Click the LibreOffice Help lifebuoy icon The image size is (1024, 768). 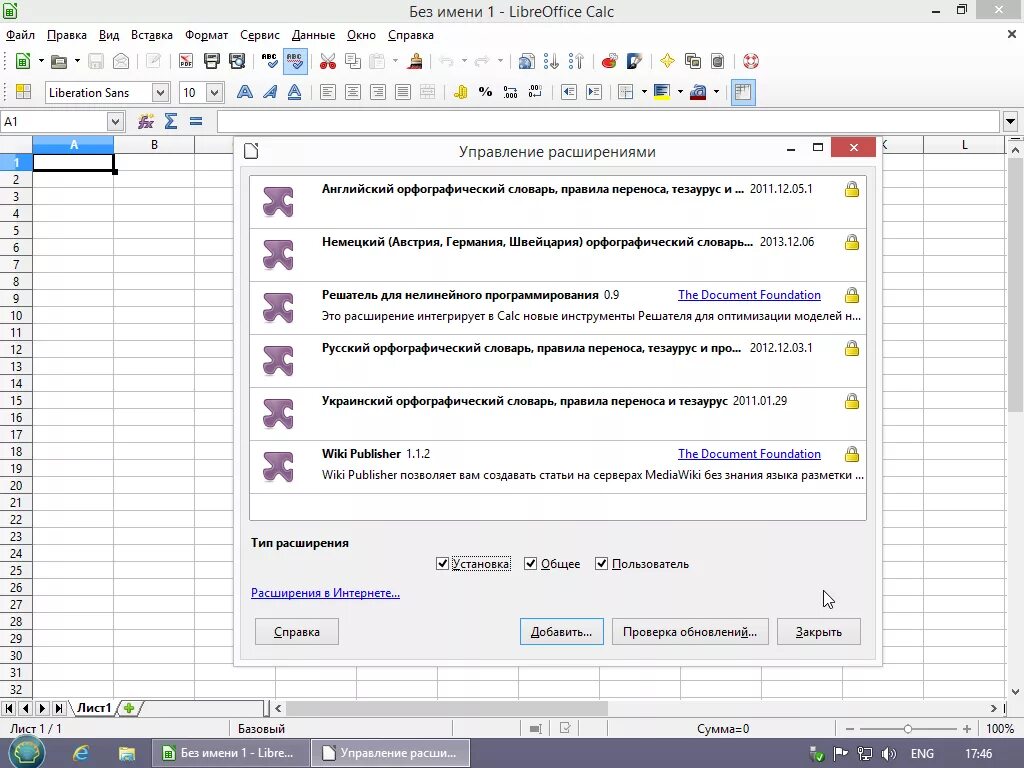coord(750,61)
